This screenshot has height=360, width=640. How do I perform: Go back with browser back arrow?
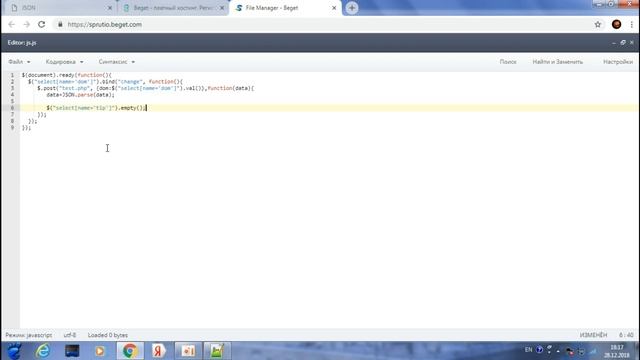pos(11,24)
